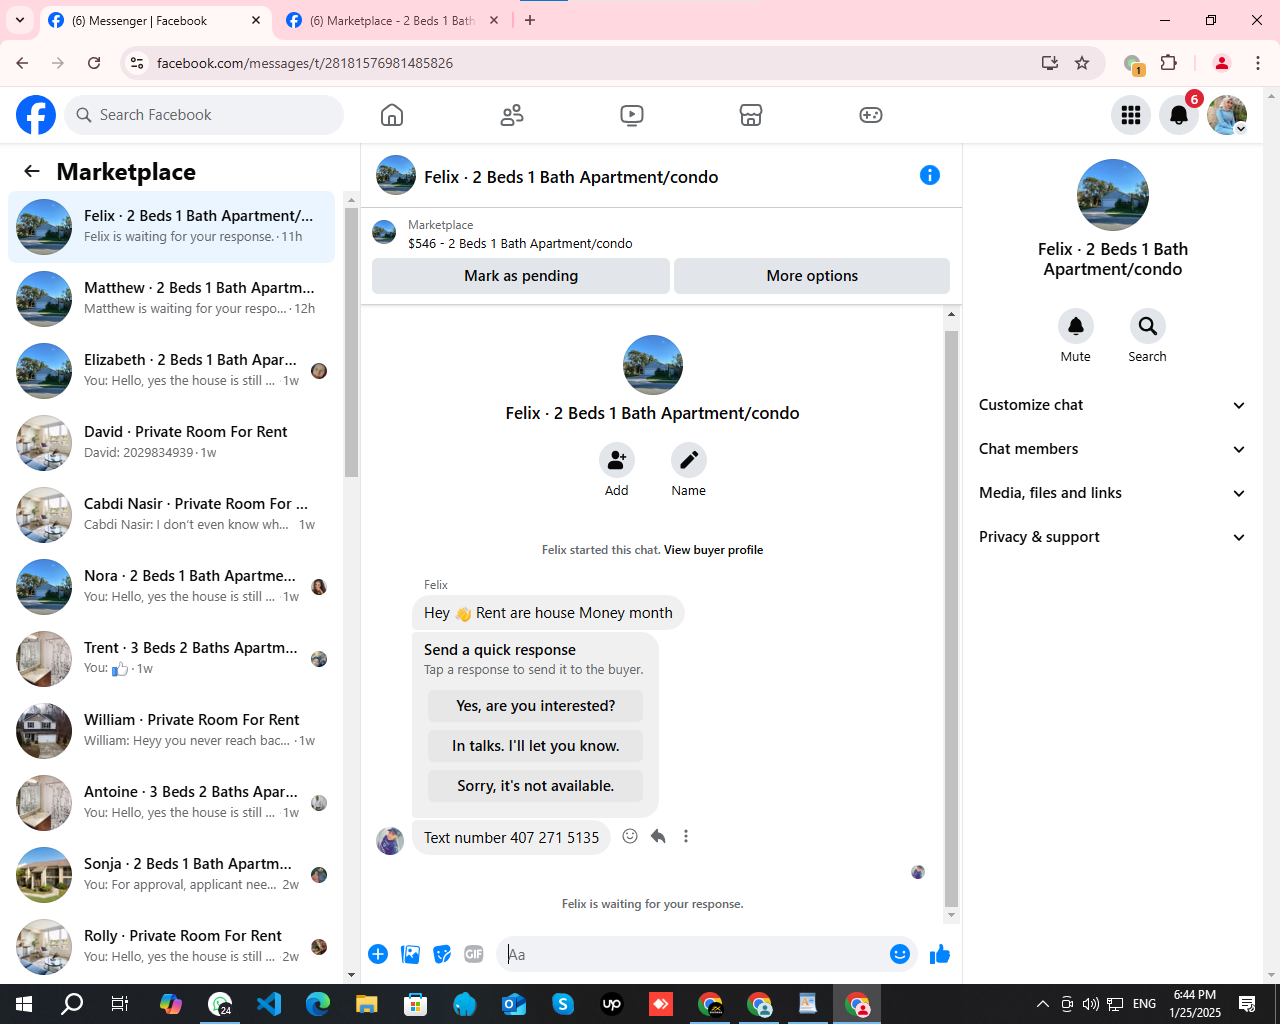Select the Messenger | Facebook browser tab
Screen dimensions: 1280x1024
click(155, 20)
